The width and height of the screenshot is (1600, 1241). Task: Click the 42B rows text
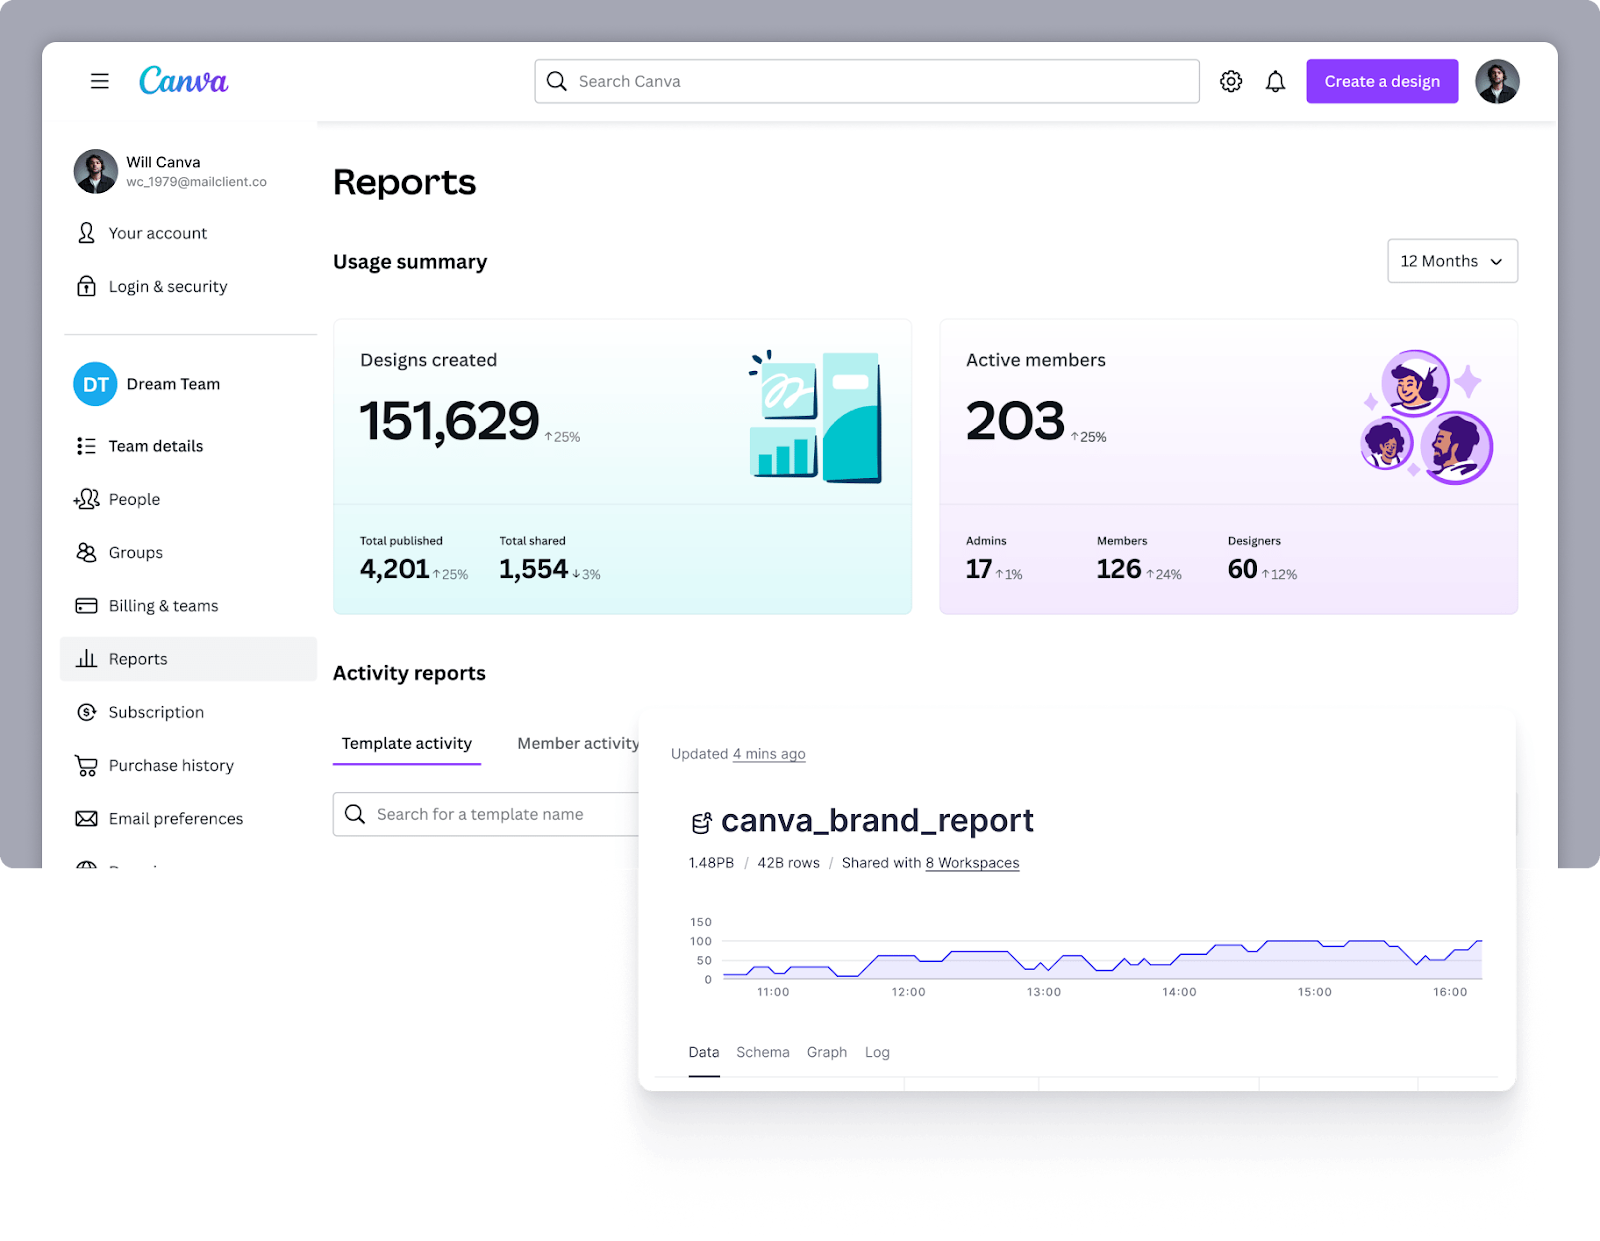(788, 863)
